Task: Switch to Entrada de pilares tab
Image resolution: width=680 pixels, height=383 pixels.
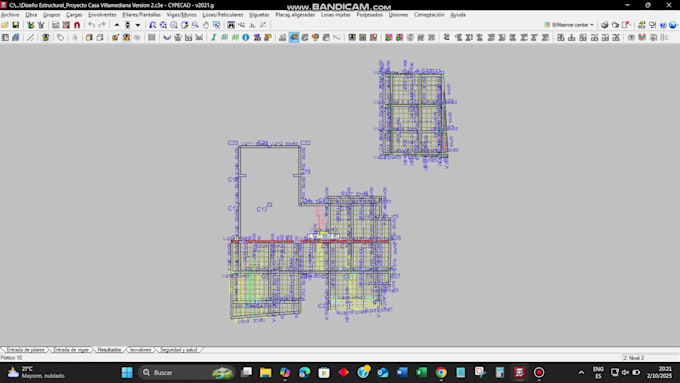Action: point(26,350)
